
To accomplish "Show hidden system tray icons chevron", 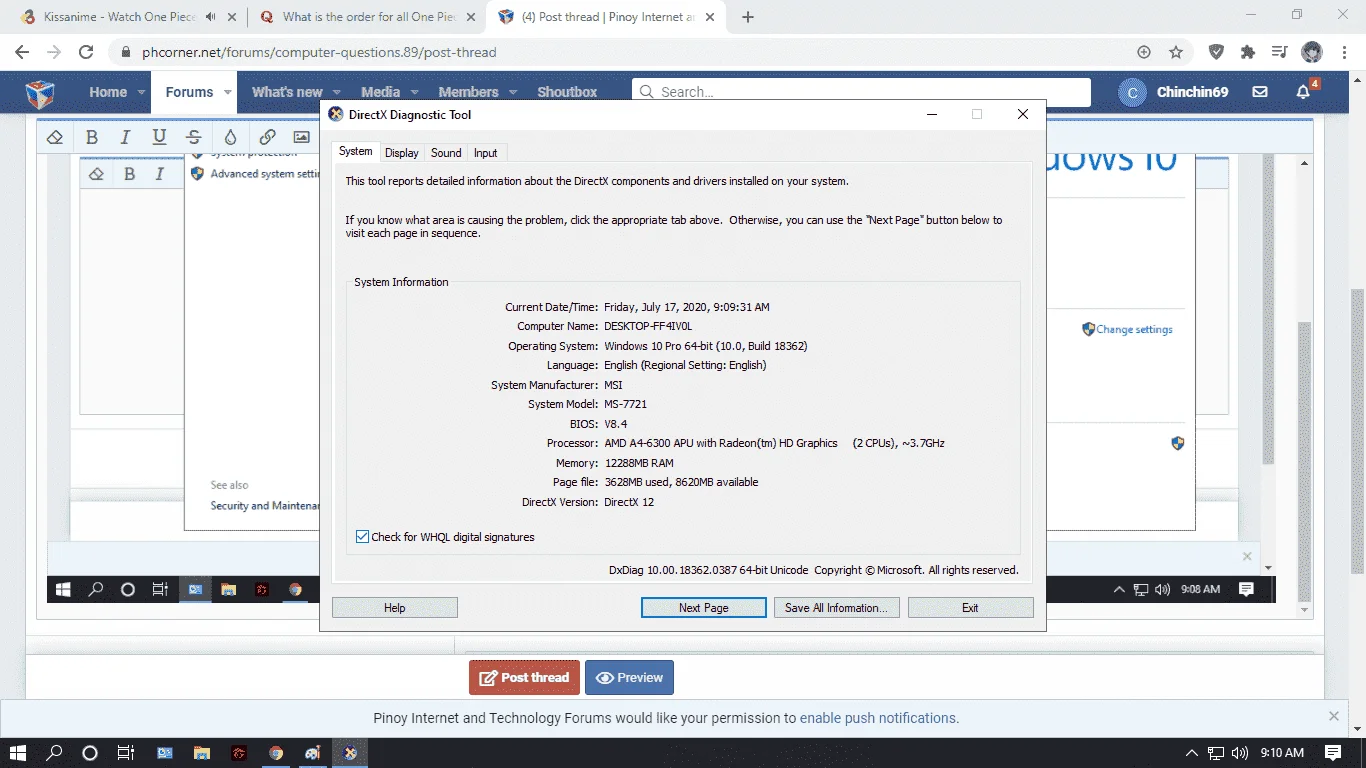I will [x=1191, y=753].
